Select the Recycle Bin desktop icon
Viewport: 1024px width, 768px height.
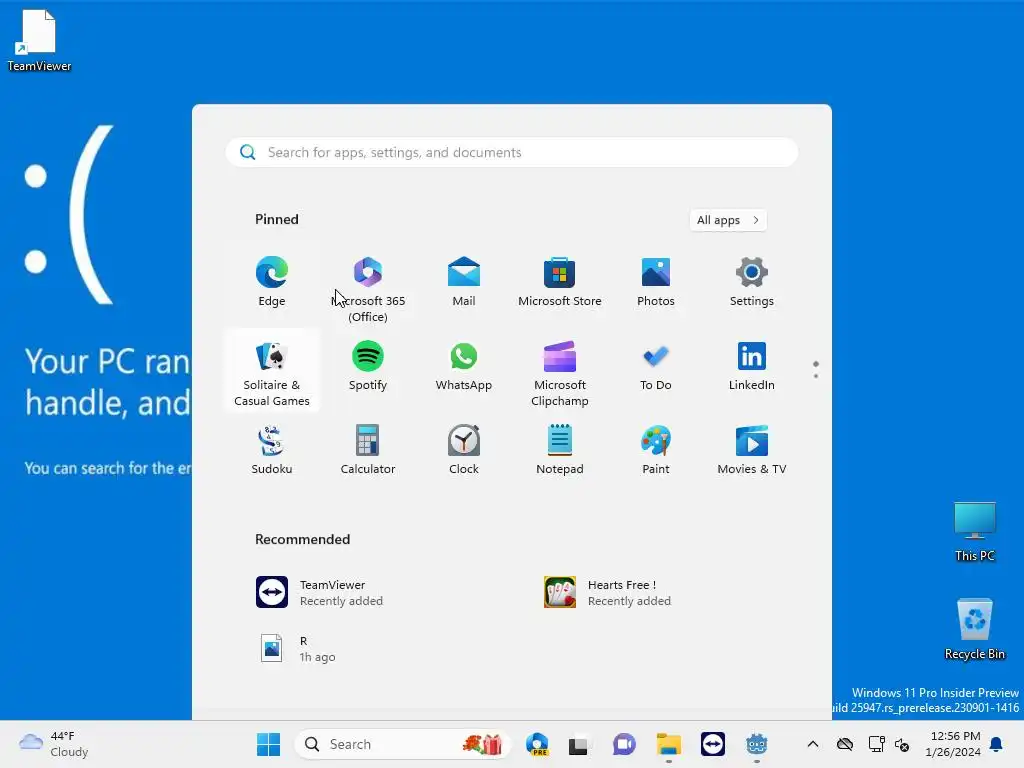974,628
